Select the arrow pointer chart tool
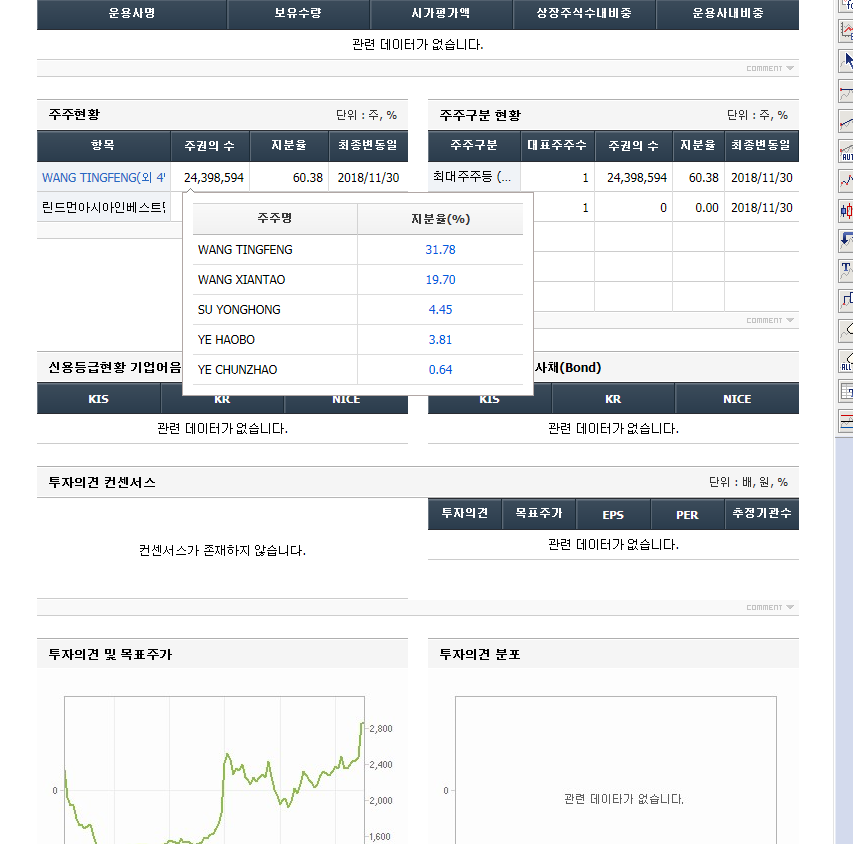Screen dimensions: 853x844 (x=846, y=61)
